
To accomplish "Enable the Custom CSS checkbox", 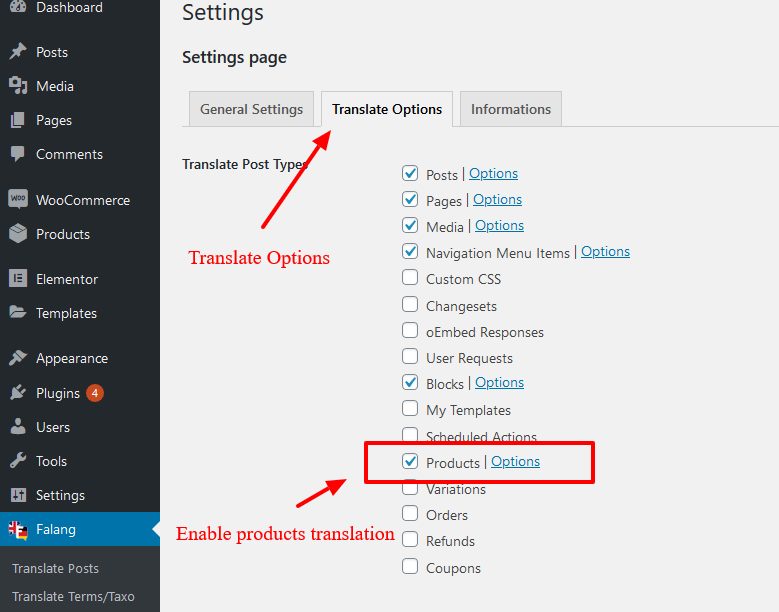I will point(410,277).
